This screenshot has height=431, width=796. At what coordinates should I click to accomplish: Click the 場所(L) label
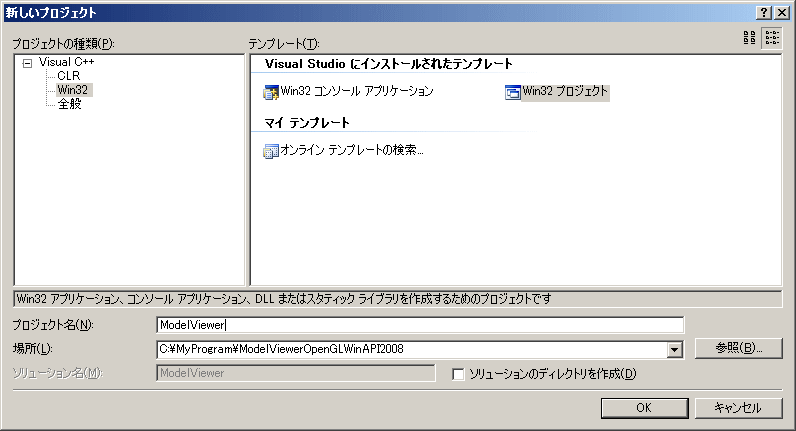pos(32,349)
